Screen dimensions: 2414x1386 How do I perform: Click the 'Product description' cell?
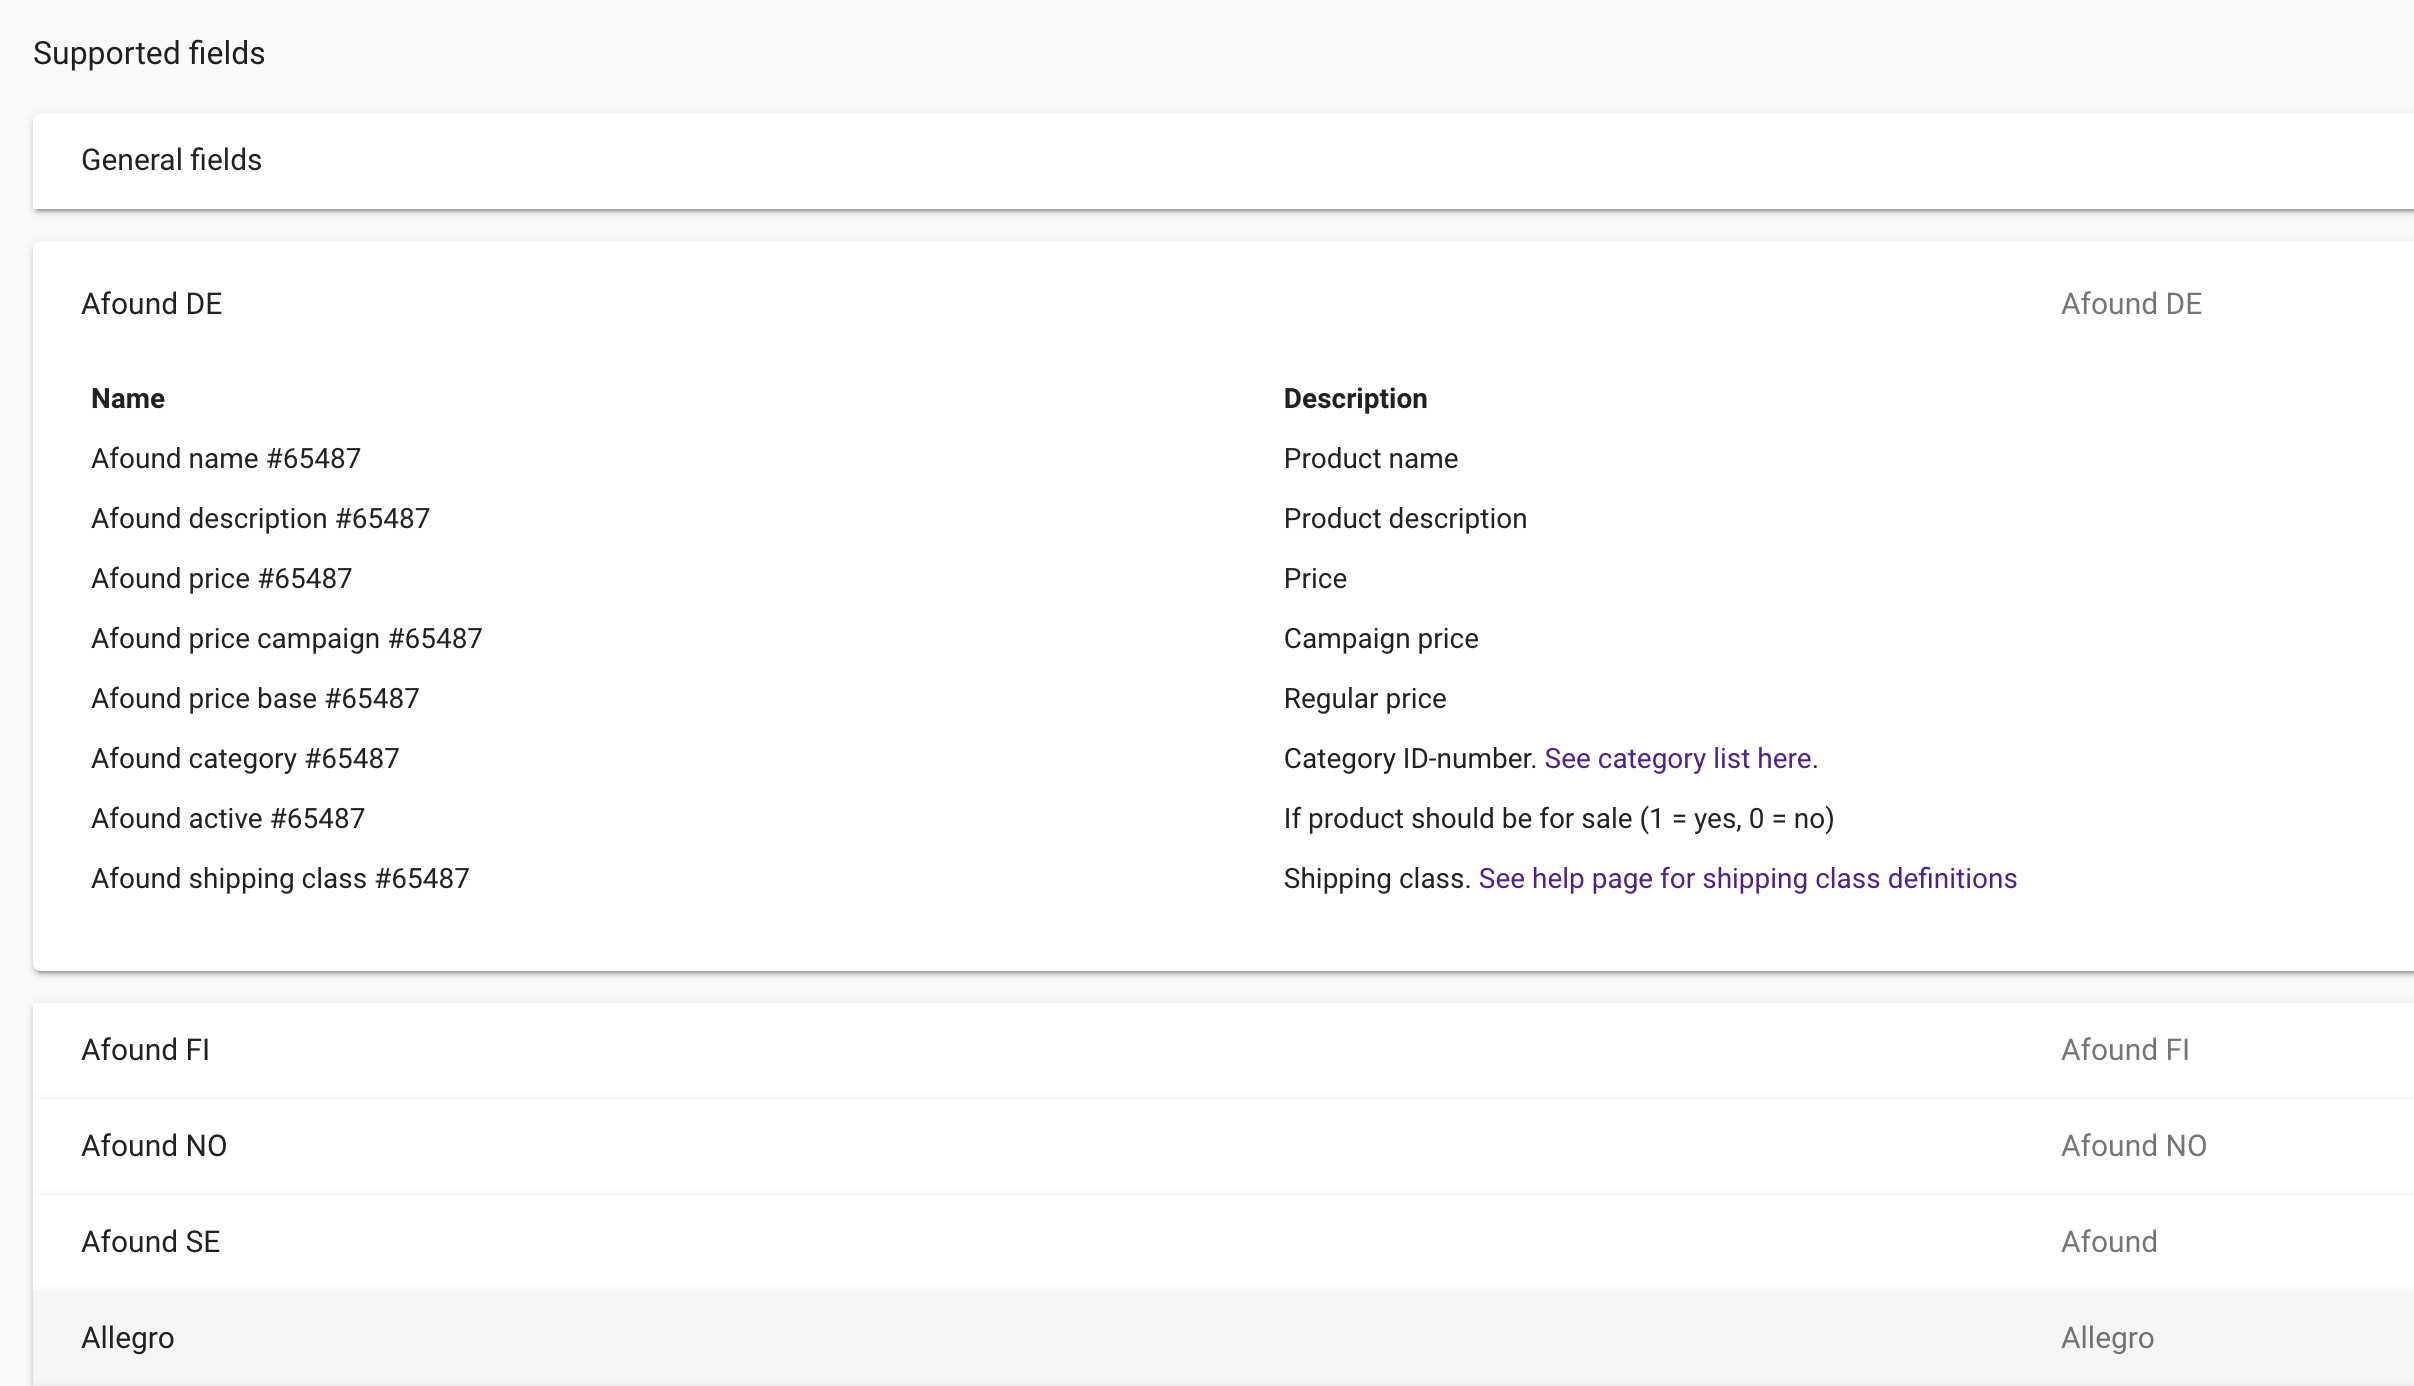click(x=1405, y=519)
